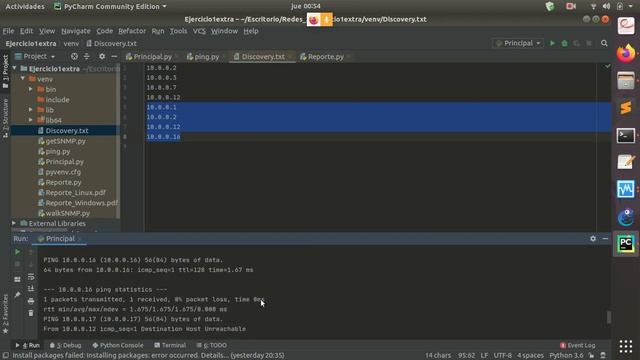Viewport: 640px width, 360px height.
Task: Hide the Project panel with the minus icon
Action: (x=114, y=56)
